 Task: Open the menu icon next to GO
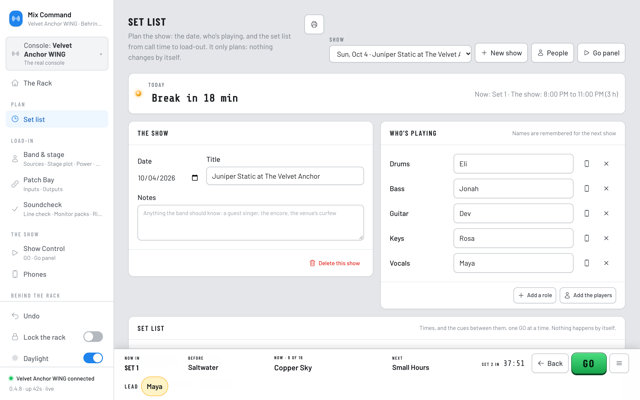pos(619,363)
